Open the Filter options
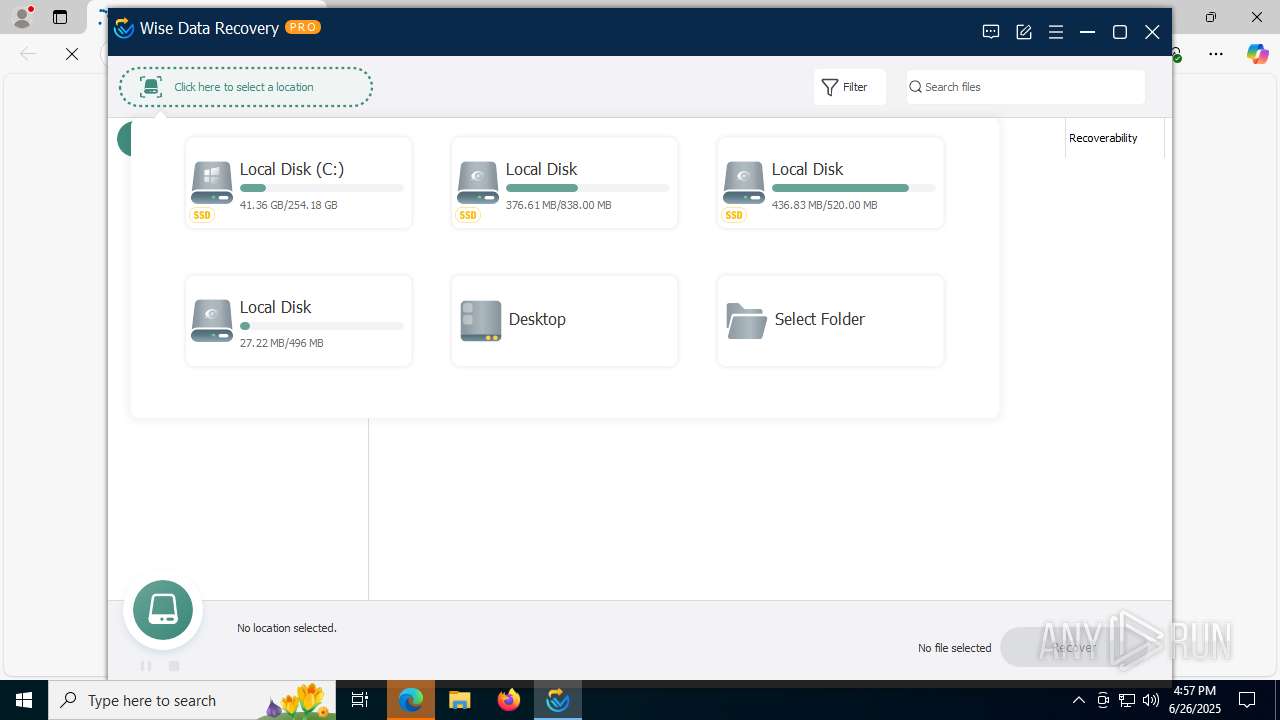The height and width of the screenshot is (720, 1280). pyautogui.click(x=849, y=87)
